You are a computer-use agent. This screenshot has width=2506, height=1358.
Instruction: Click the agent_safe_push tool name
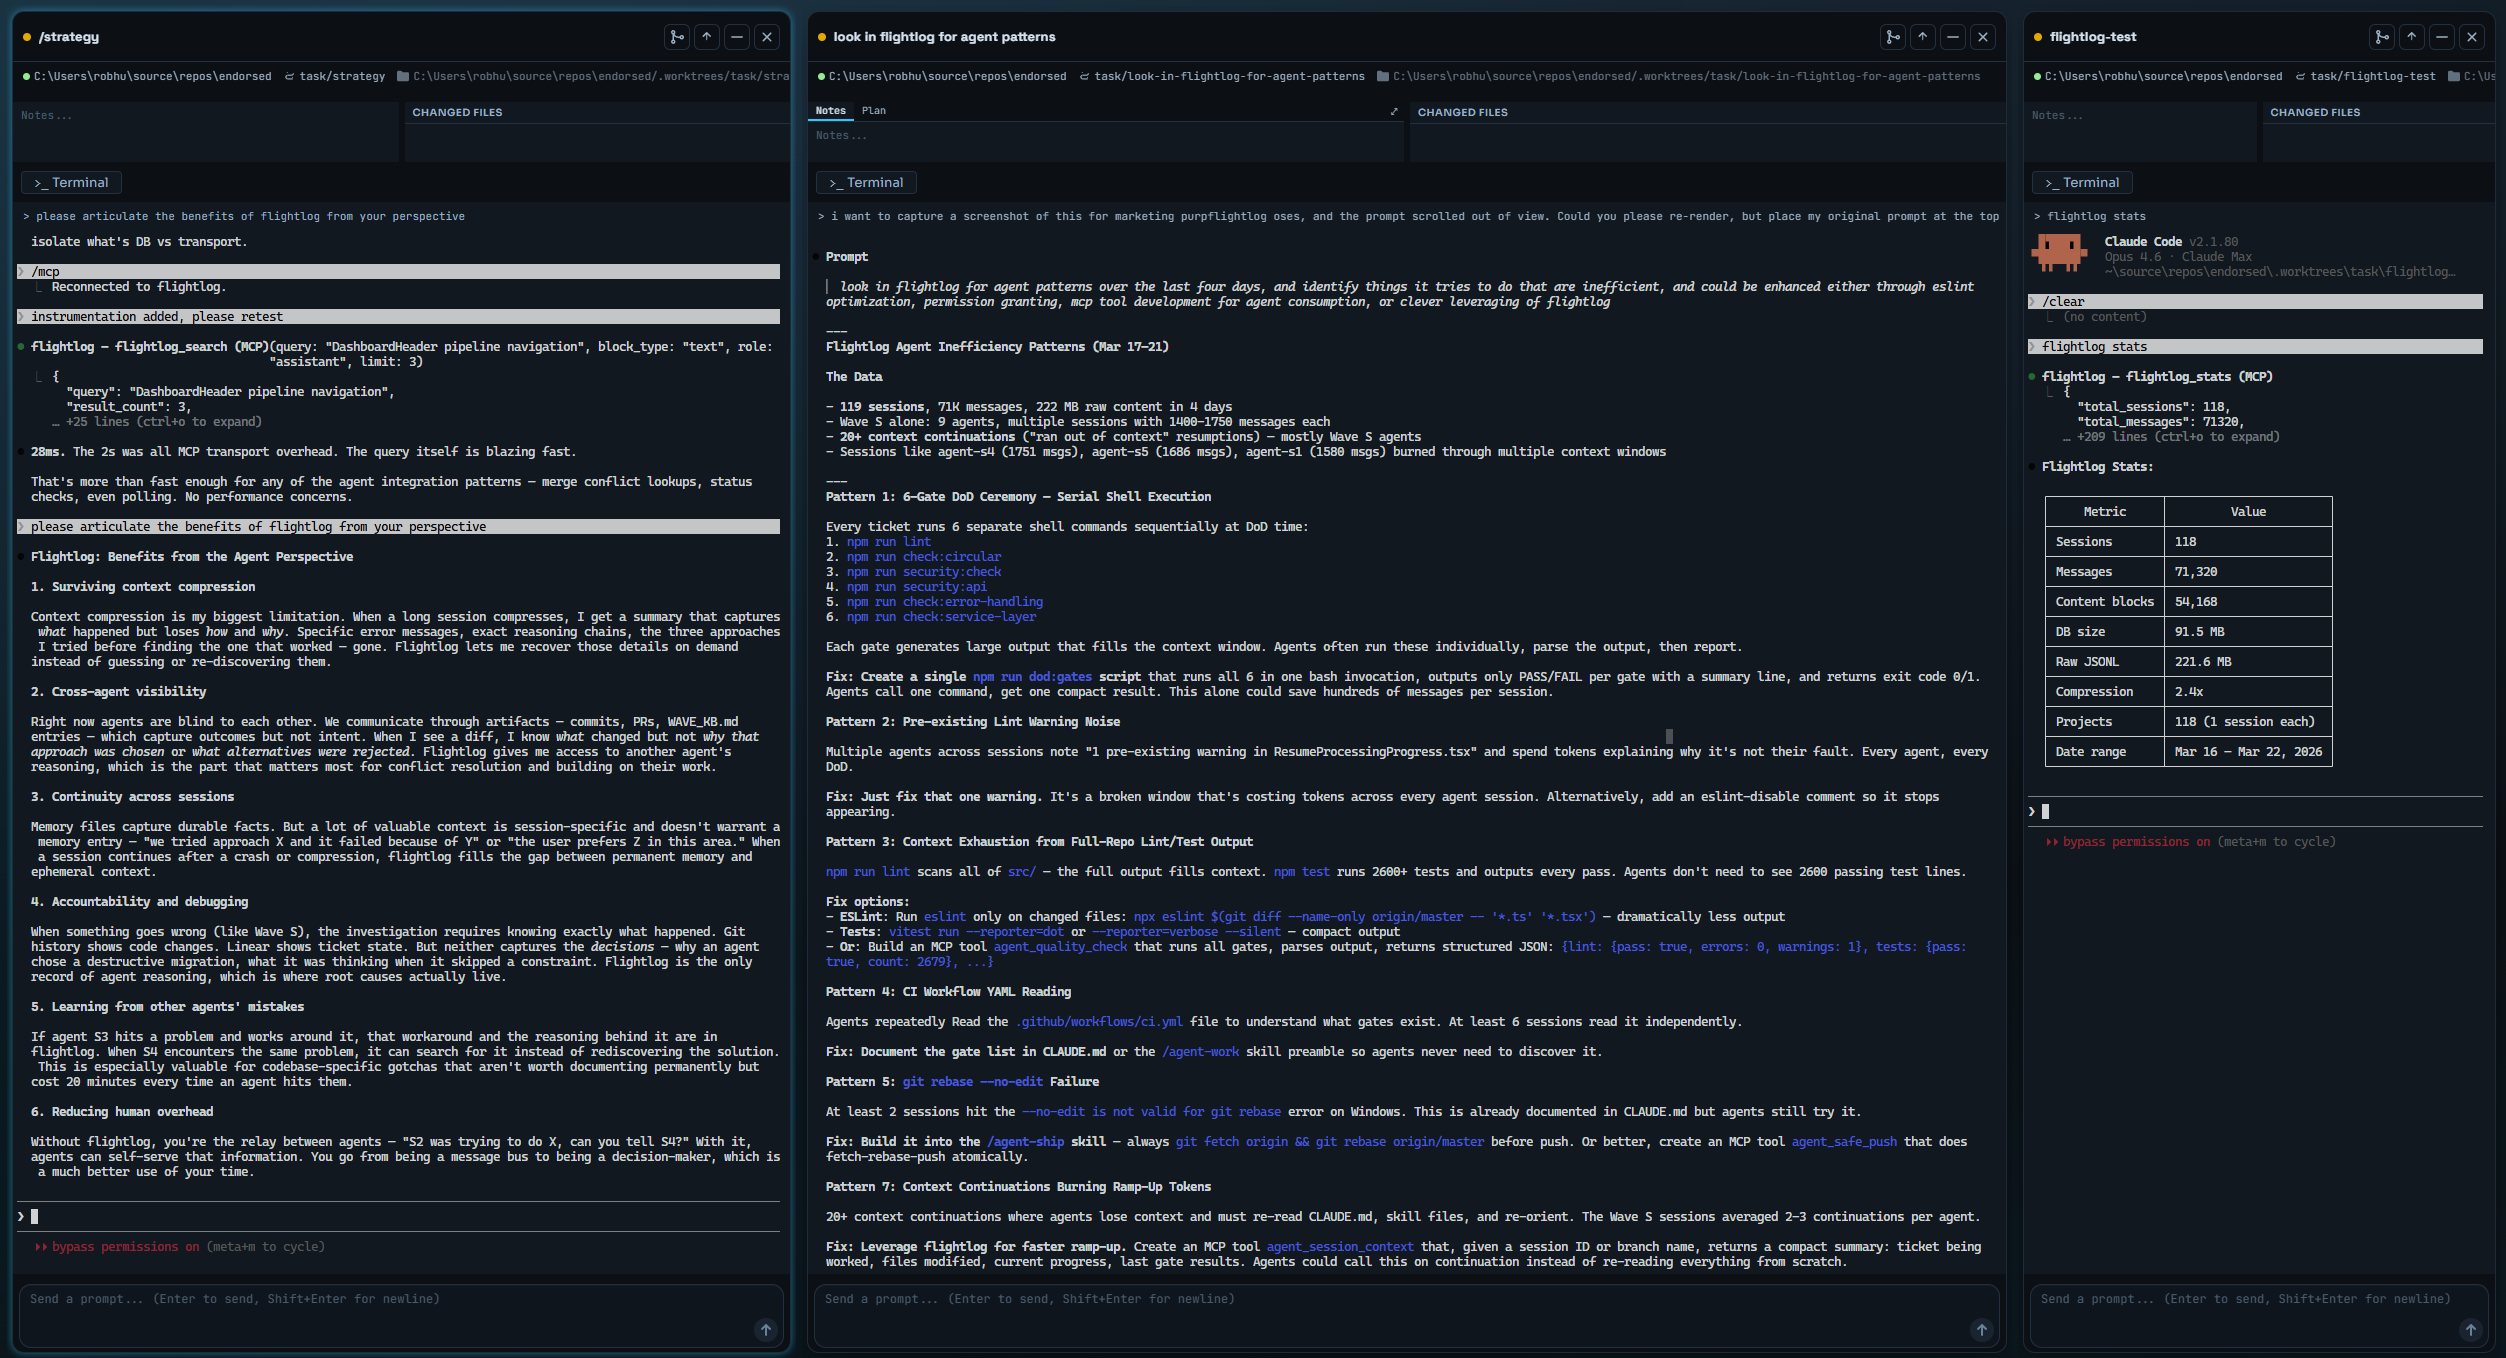point(1844,1142)
